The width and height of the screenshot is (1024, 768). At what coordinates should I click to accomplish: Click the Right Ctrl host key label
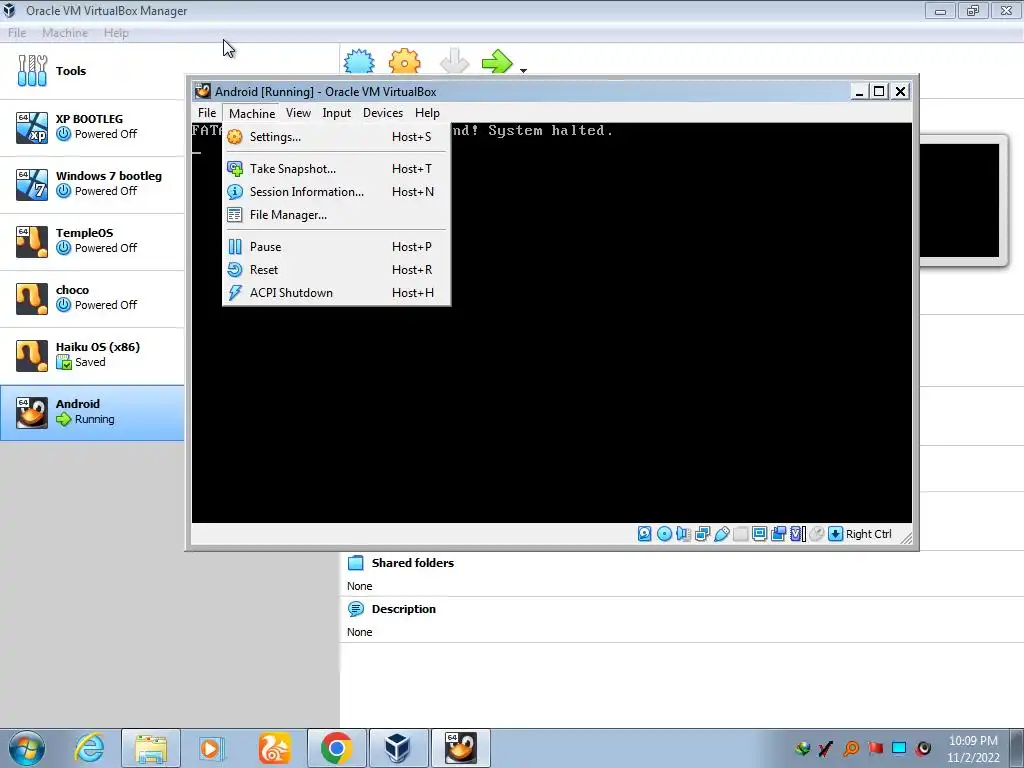pyautogui.click(x=869, y=534)
